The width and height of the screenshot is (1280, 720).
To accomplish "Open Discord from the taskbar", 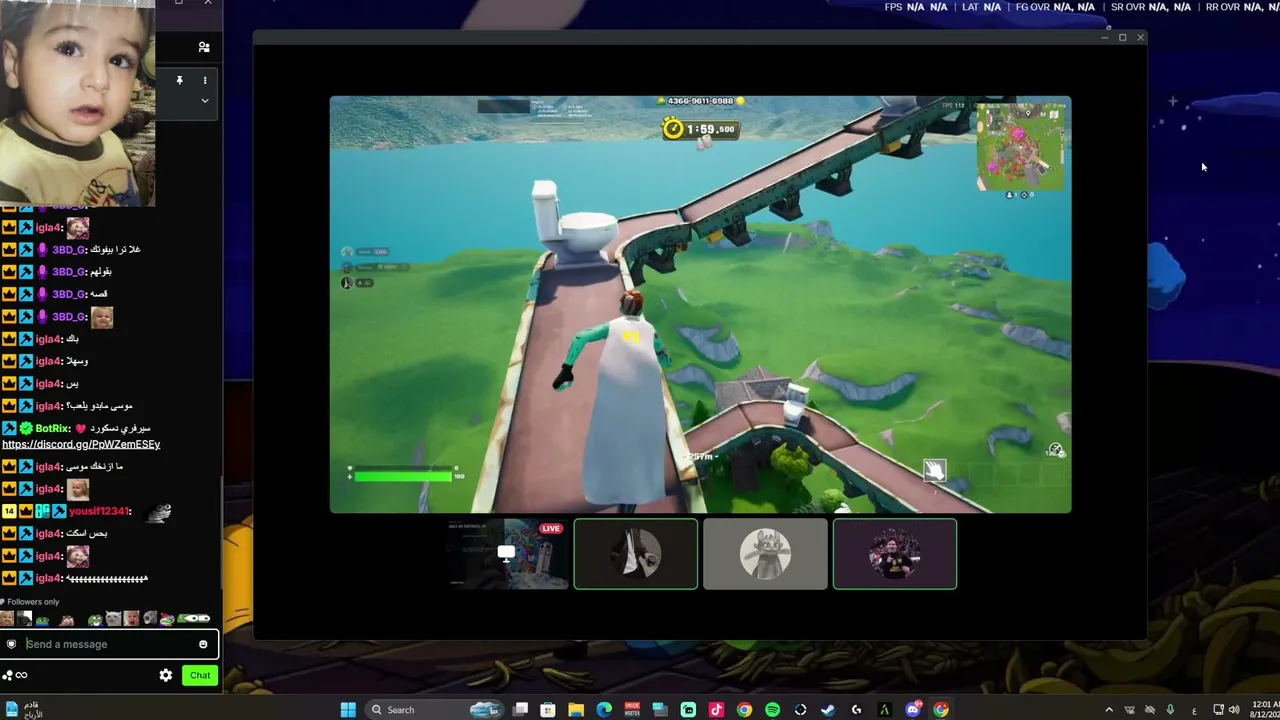I will pyautogui.click(x=913, y=710).
